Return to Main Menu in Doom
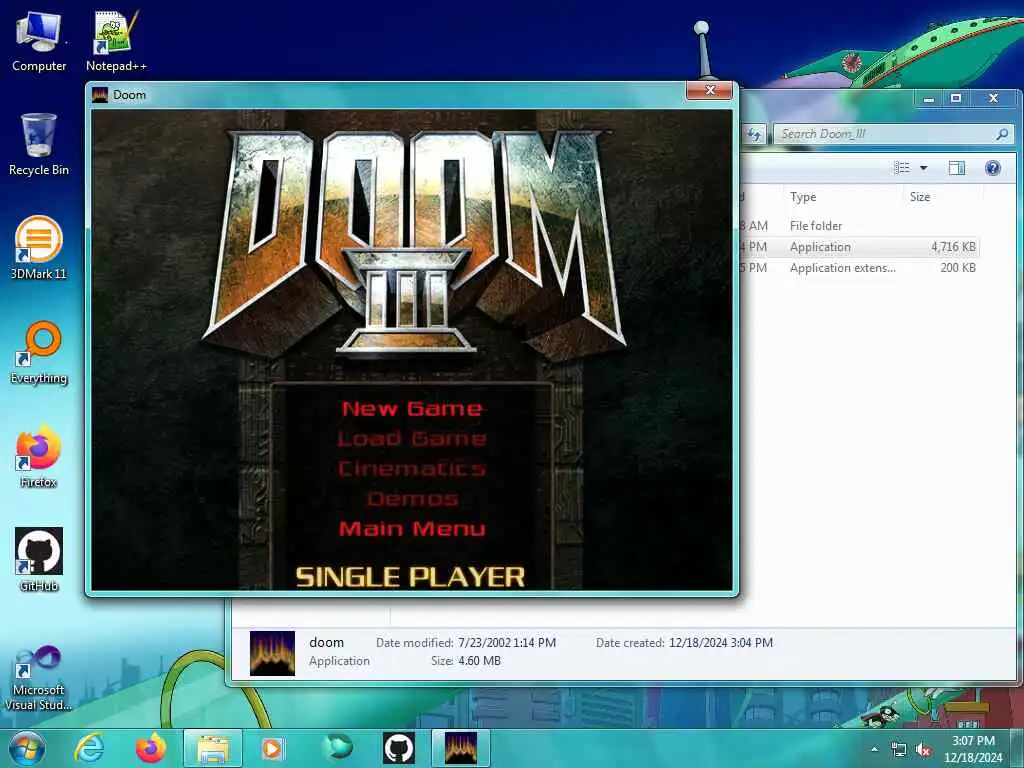This screenshot has height=768, width=1024. click(412, 528)
